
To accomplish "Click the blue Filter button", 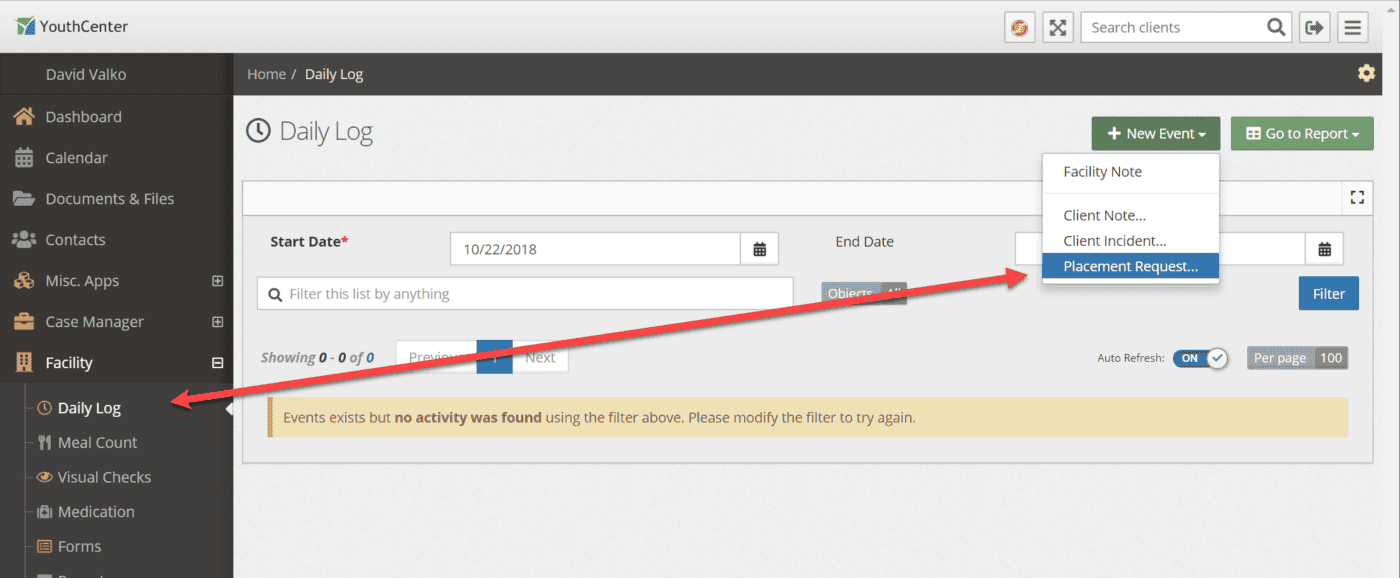I will [1328, 293].
